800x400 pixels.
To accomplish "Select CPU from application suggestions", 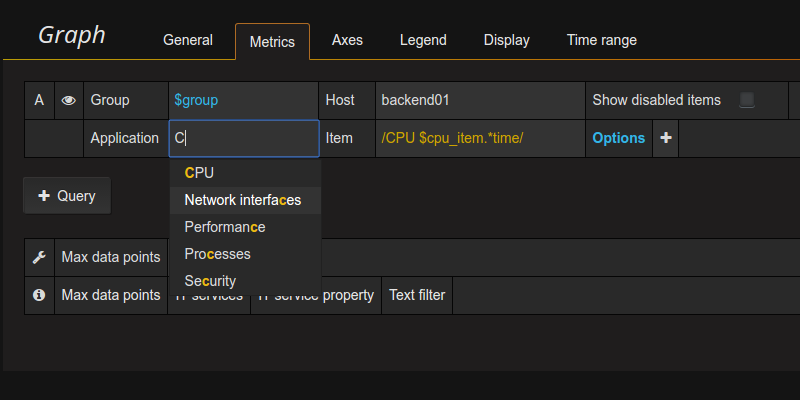I will (199, 172).
